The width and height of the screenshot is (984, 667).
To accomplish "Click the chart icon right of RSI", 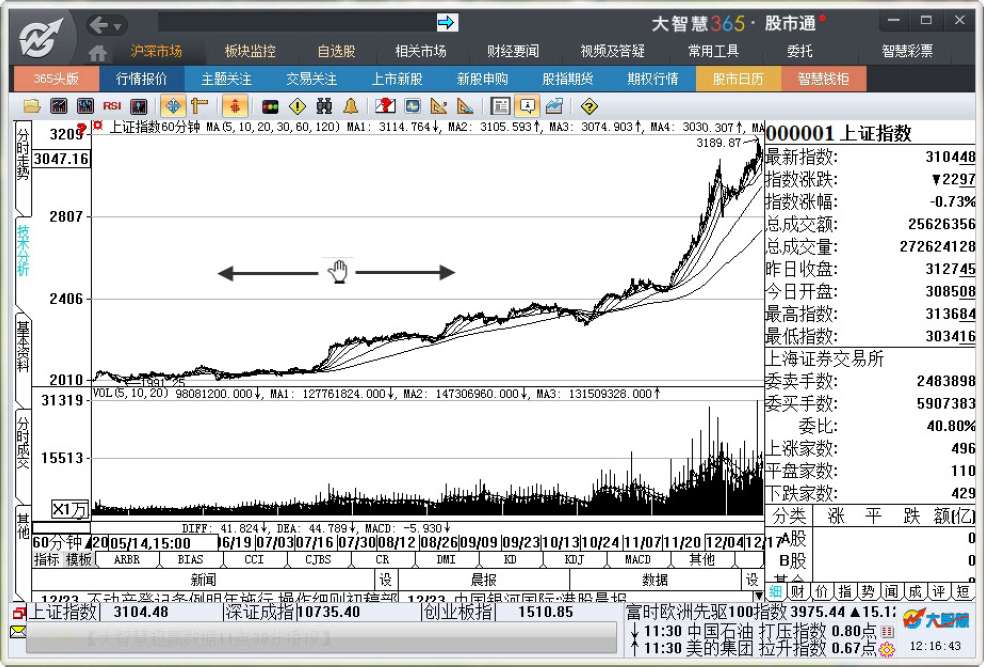I will click(138, 106).
